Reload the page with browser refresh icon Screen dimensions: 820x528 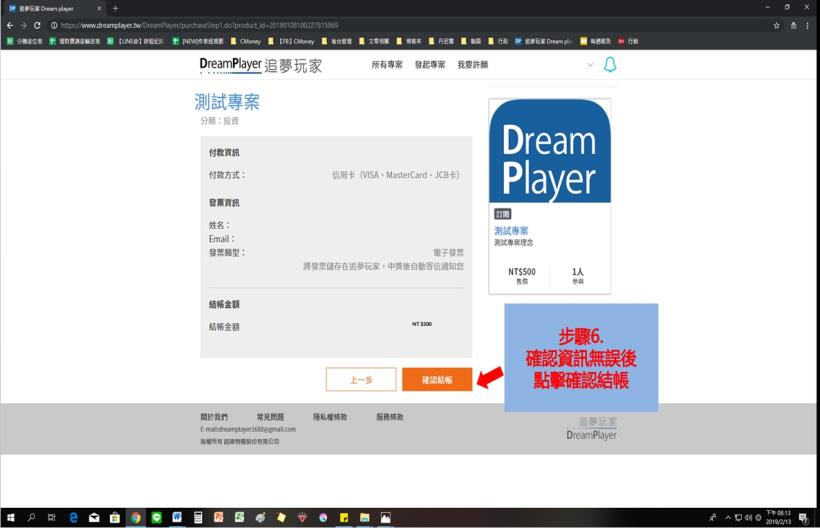pos(39,25)
